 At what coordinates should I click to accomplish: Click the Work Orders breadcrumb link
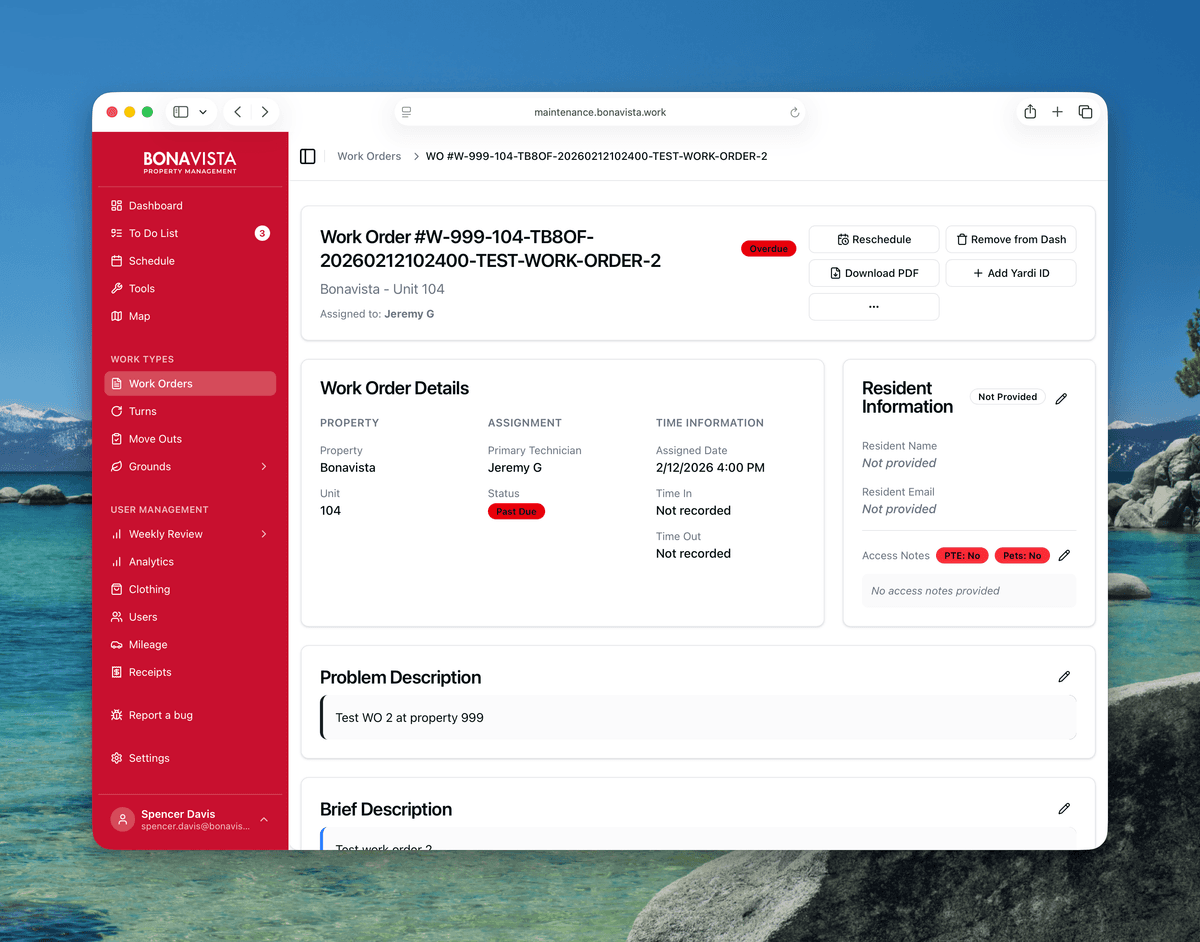[369, 156]
